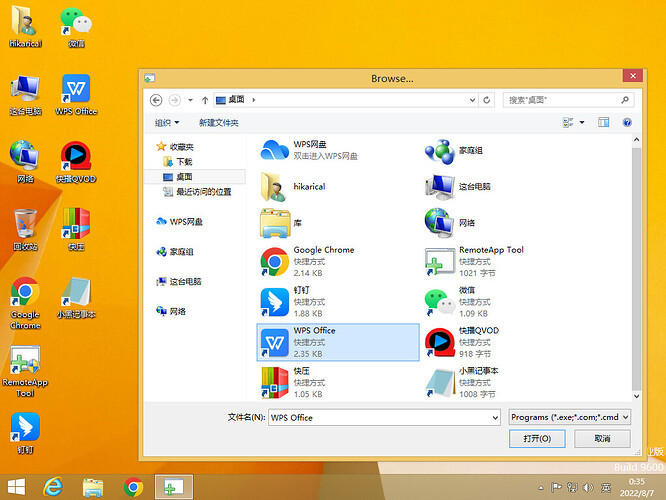666x500 pixels.
Task: Expand the view options dropdown arrow
Action: point(582,123)
